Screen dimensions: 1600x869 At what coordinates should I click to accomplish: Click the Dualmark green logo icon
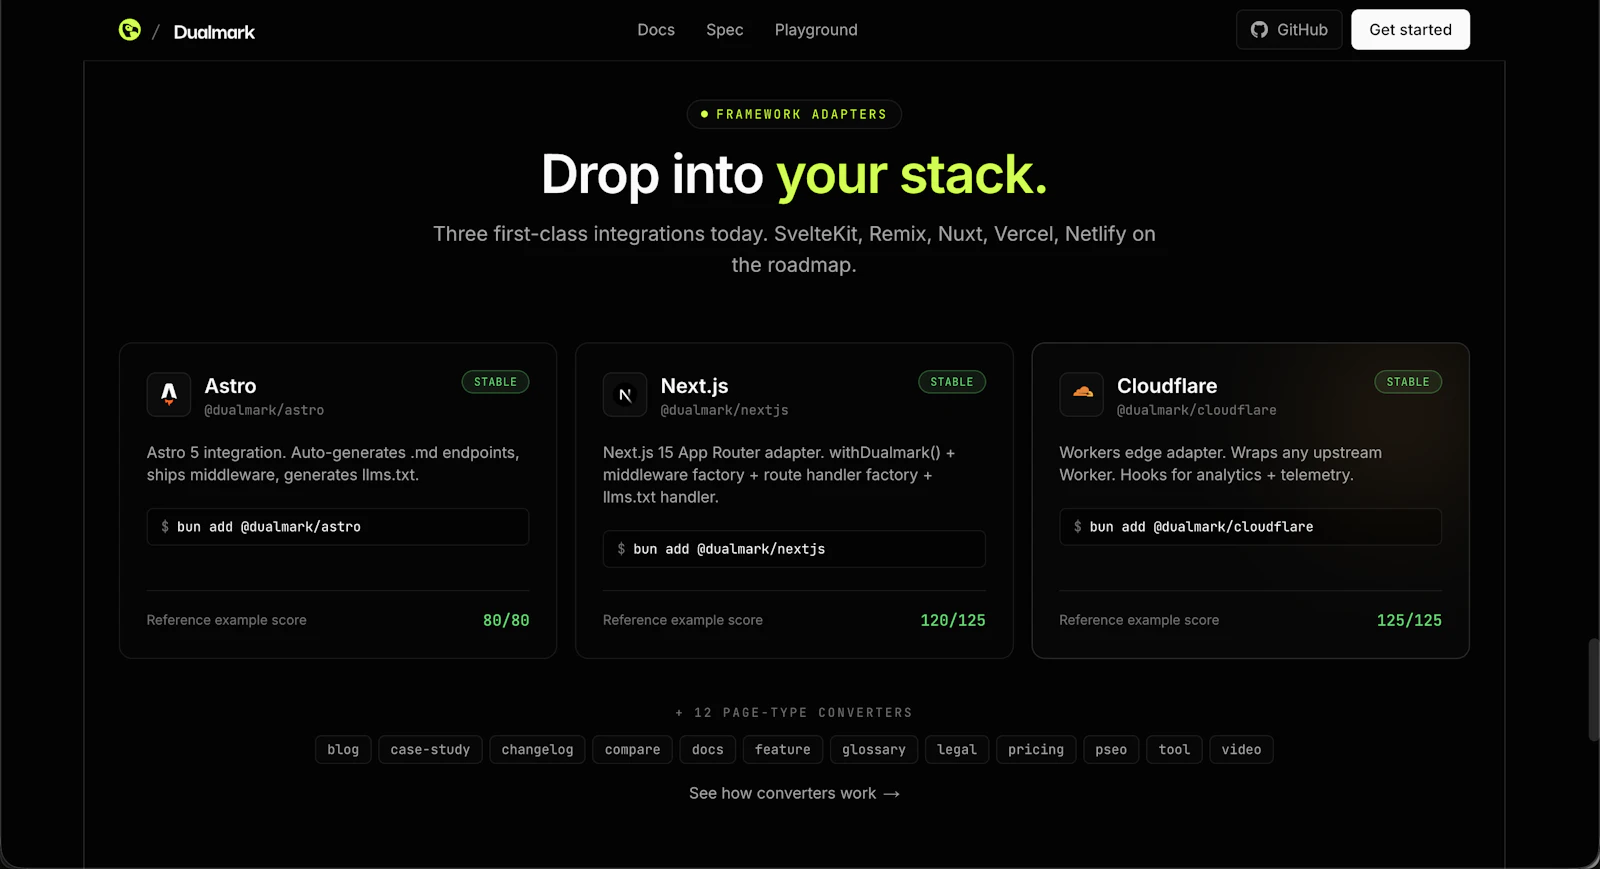pos(130,30)
